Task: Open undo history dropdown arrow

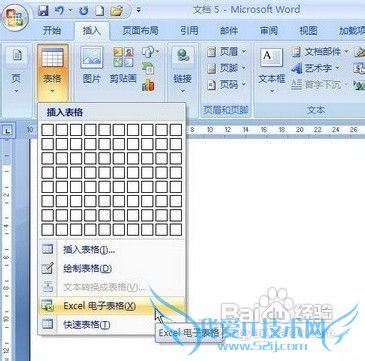Action: point(70,11)
